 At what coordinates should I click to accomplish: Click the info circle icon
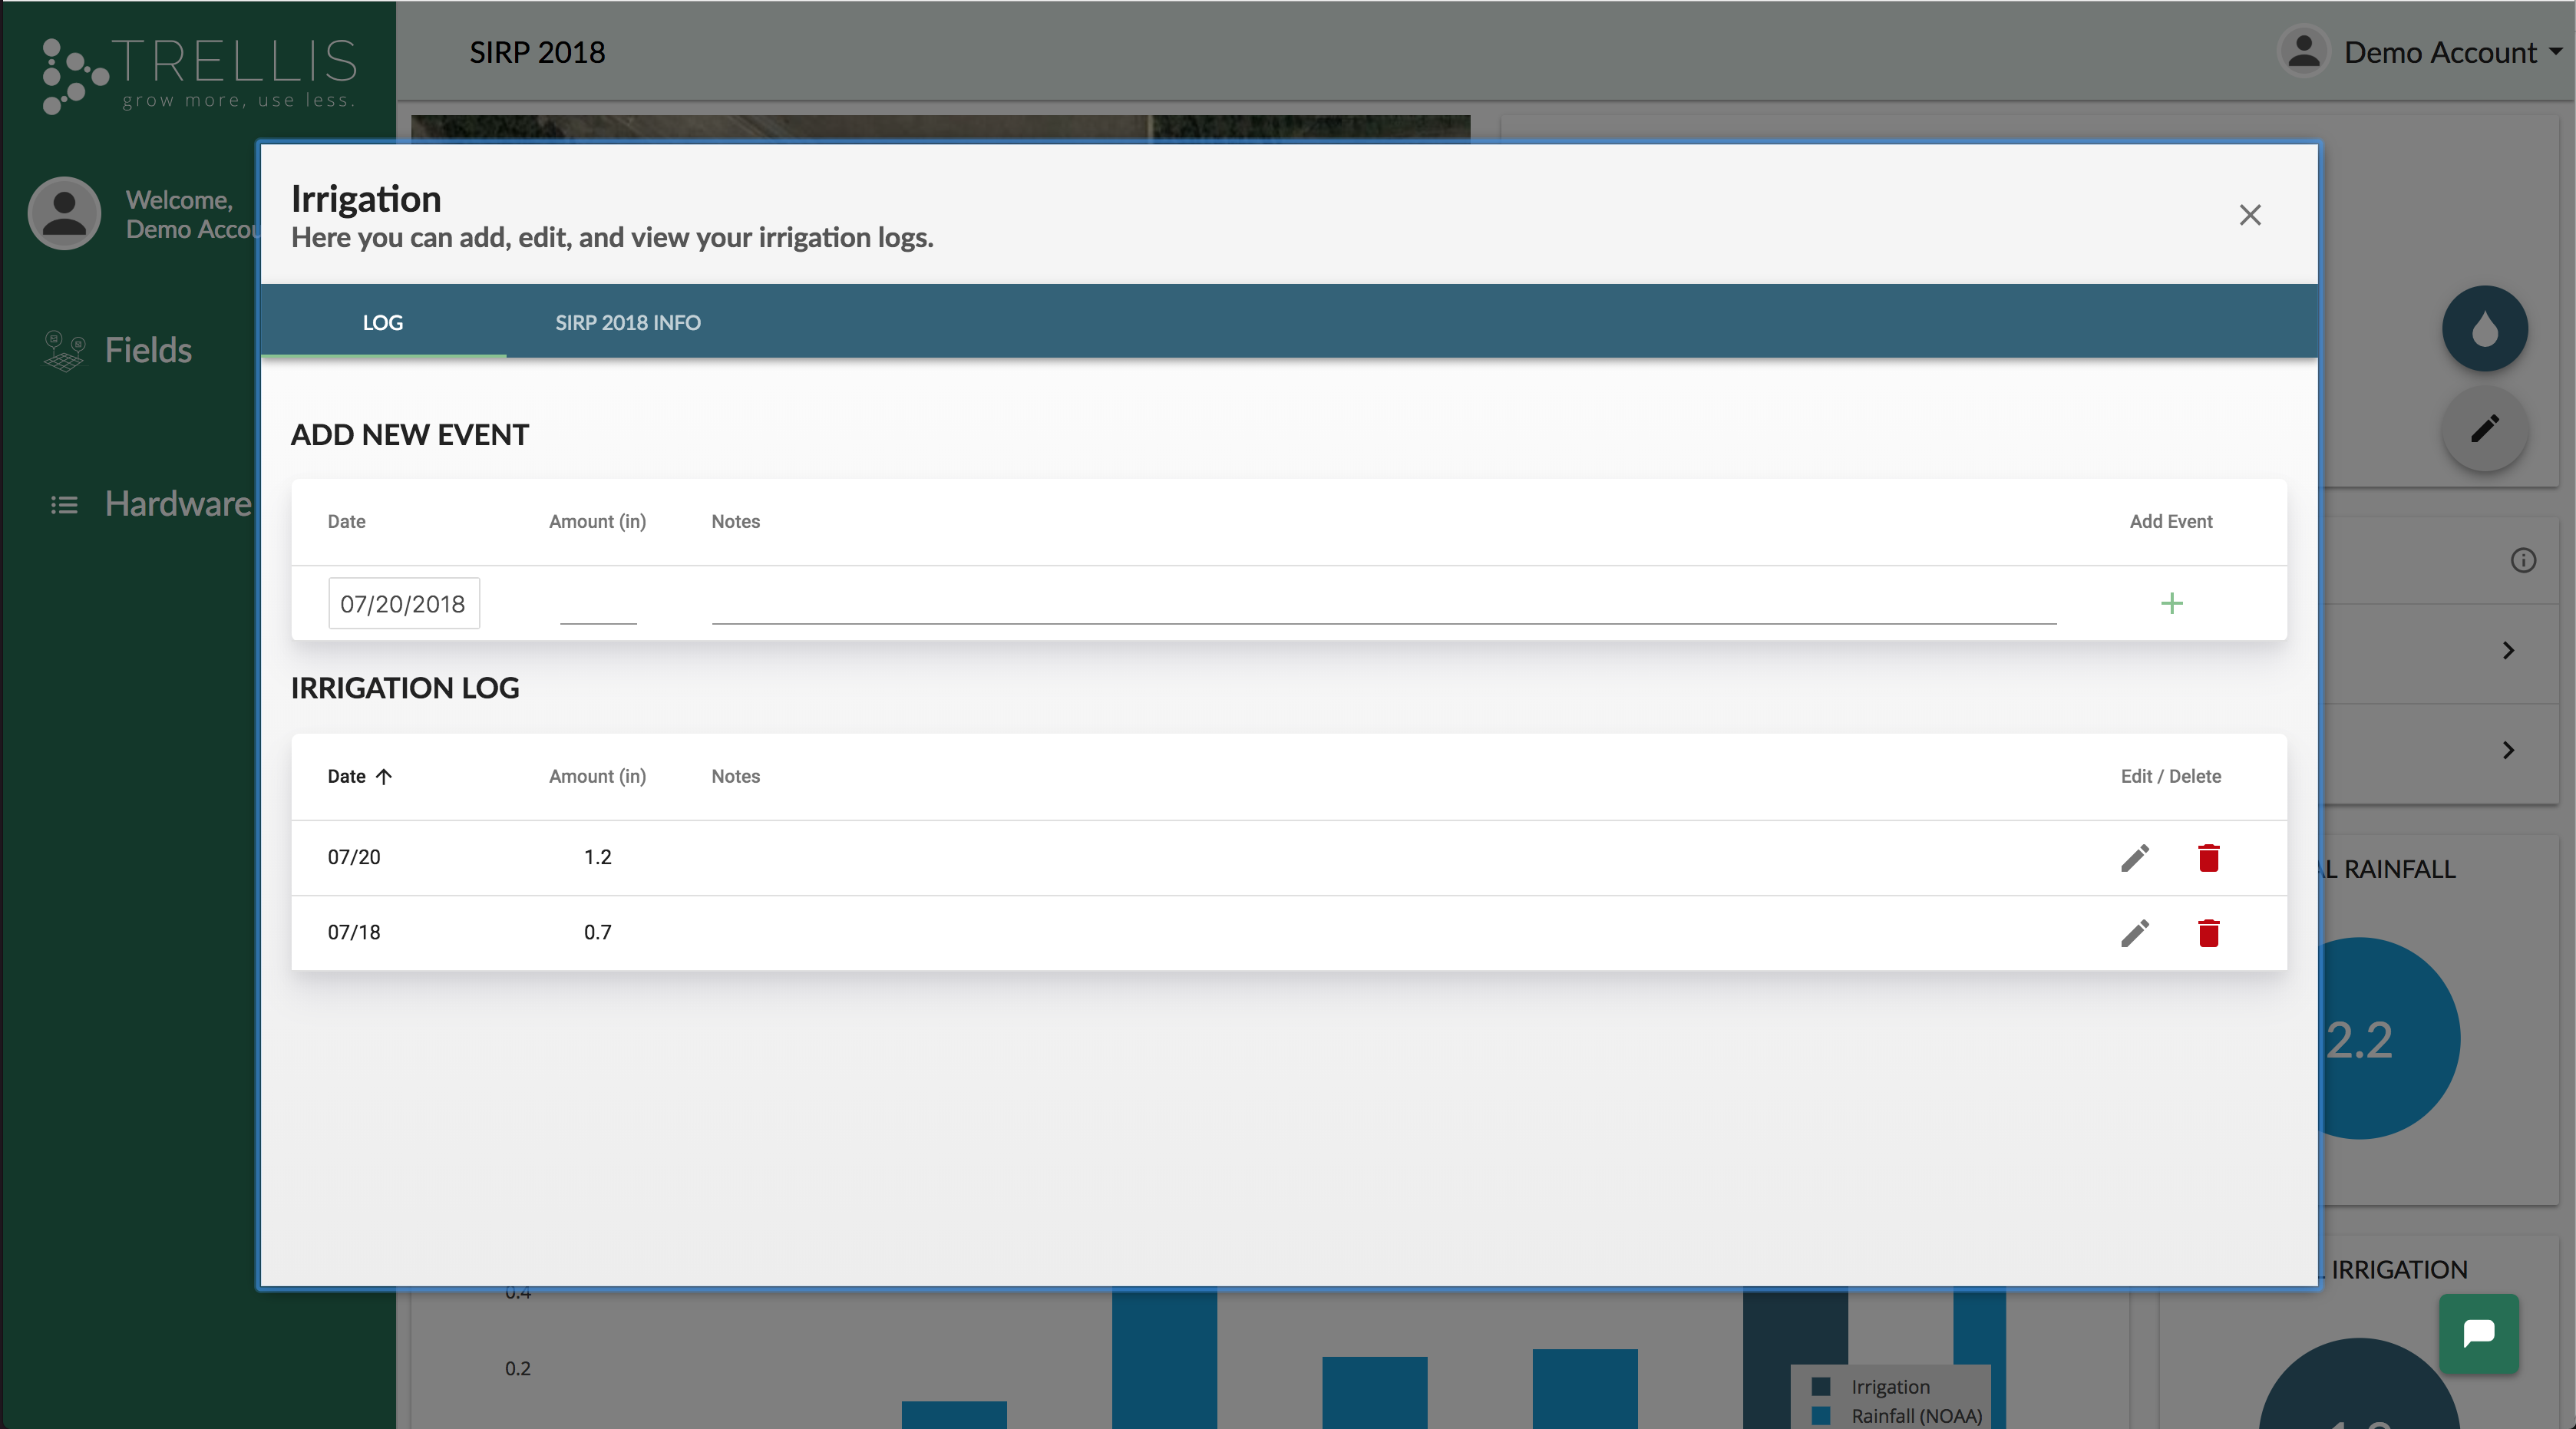2523,560
